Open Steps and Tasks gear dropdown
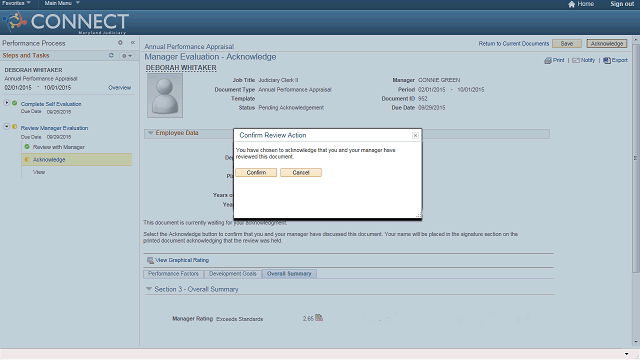 pos(127,56)
